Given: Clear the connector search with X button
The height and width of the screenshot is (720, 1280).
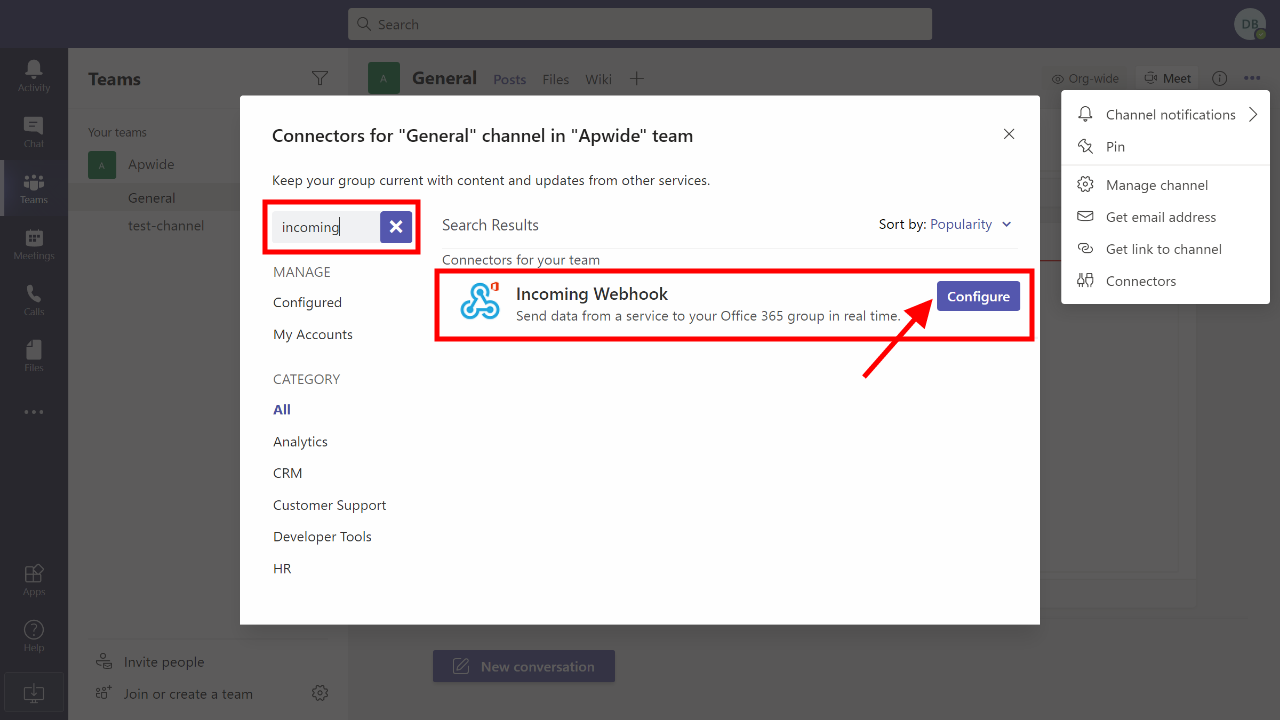Looking at the screenshot, I should click(396, 227).
